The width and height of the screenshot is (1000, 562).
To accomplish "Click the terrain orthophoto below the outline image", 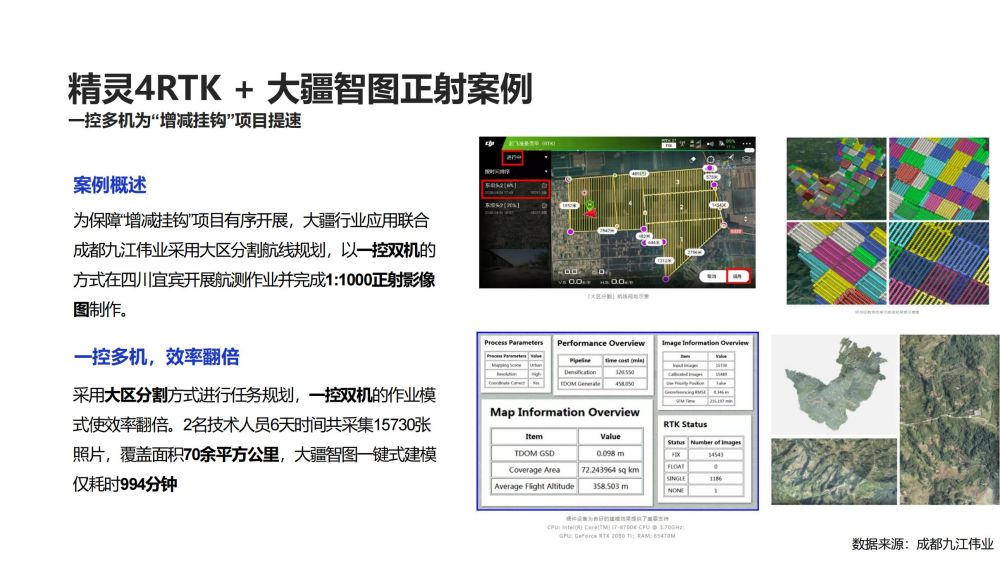I will tap(834, 471).
